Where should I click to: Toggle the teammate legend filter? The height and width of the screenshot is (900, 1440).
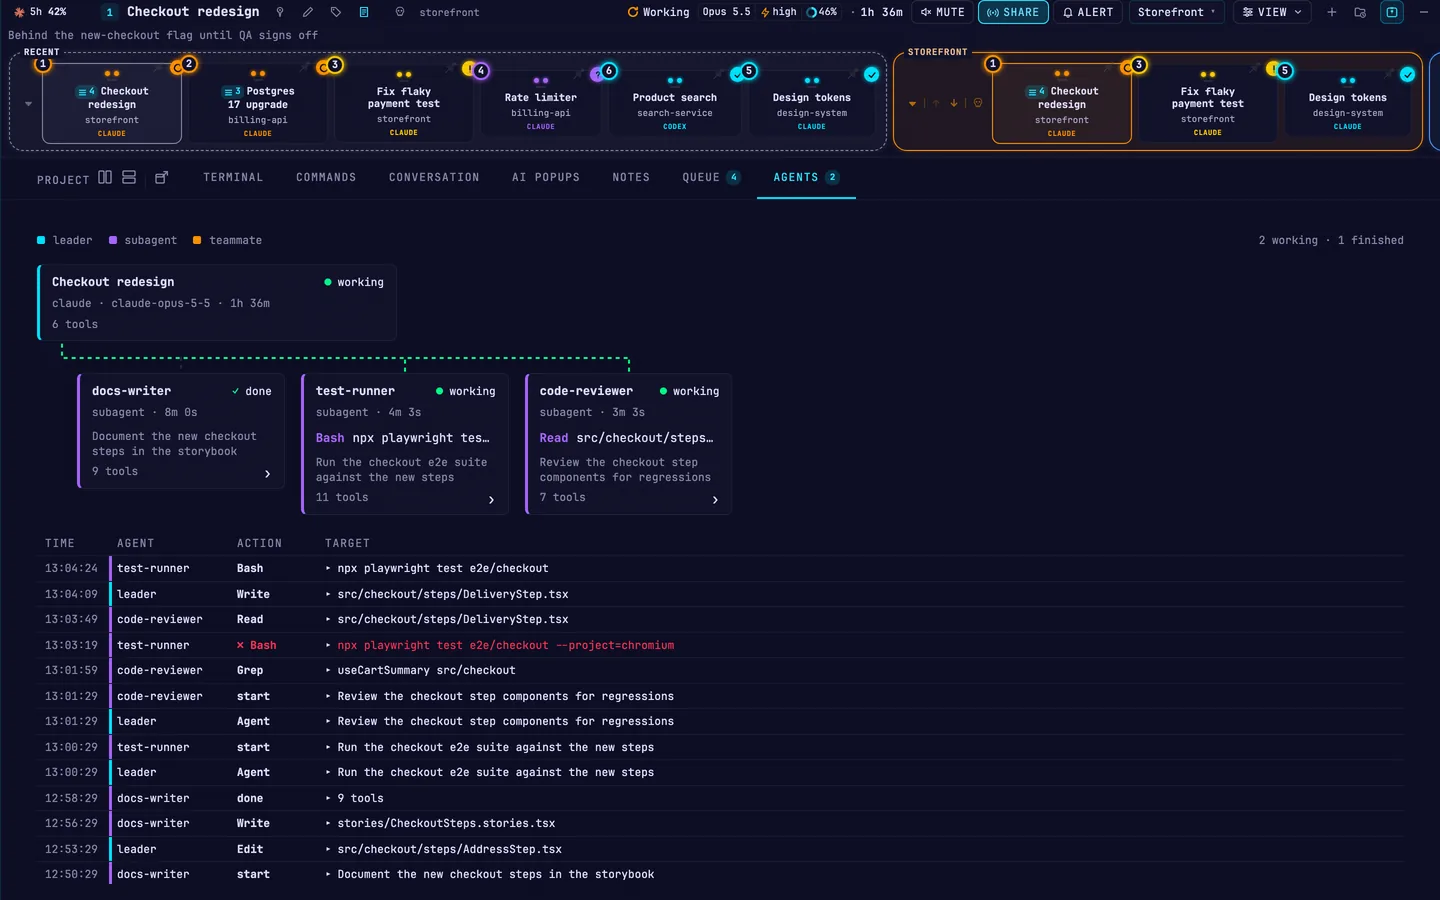click(x=227, y=240)
